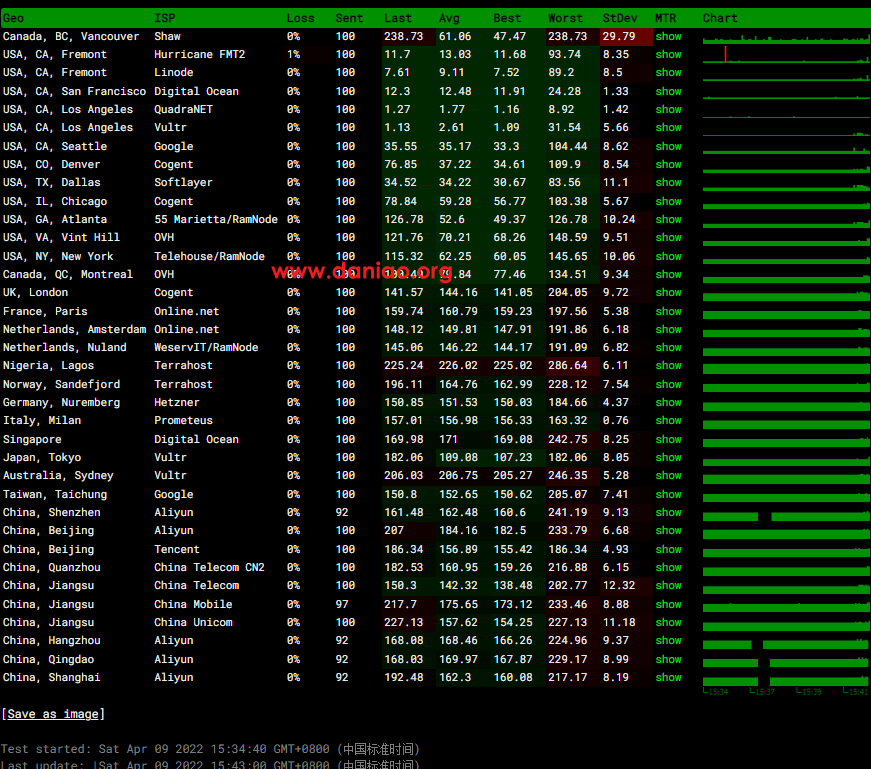Show MTR for Qingdao Aliyun
Screen dimensions: 871x769
click(x=668, y=660)
